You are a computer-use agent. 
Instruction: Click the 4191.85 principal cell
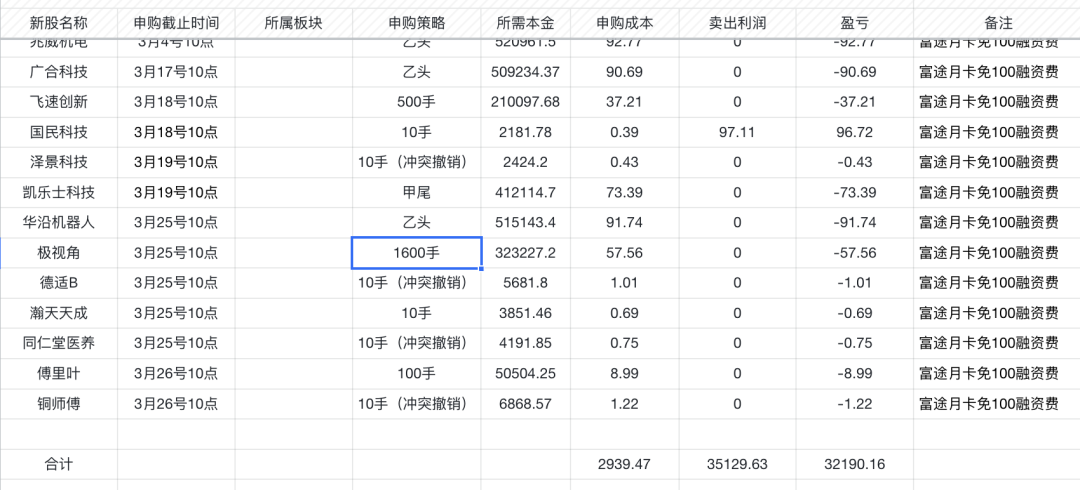pyautogui.click(x=526, y=343)
